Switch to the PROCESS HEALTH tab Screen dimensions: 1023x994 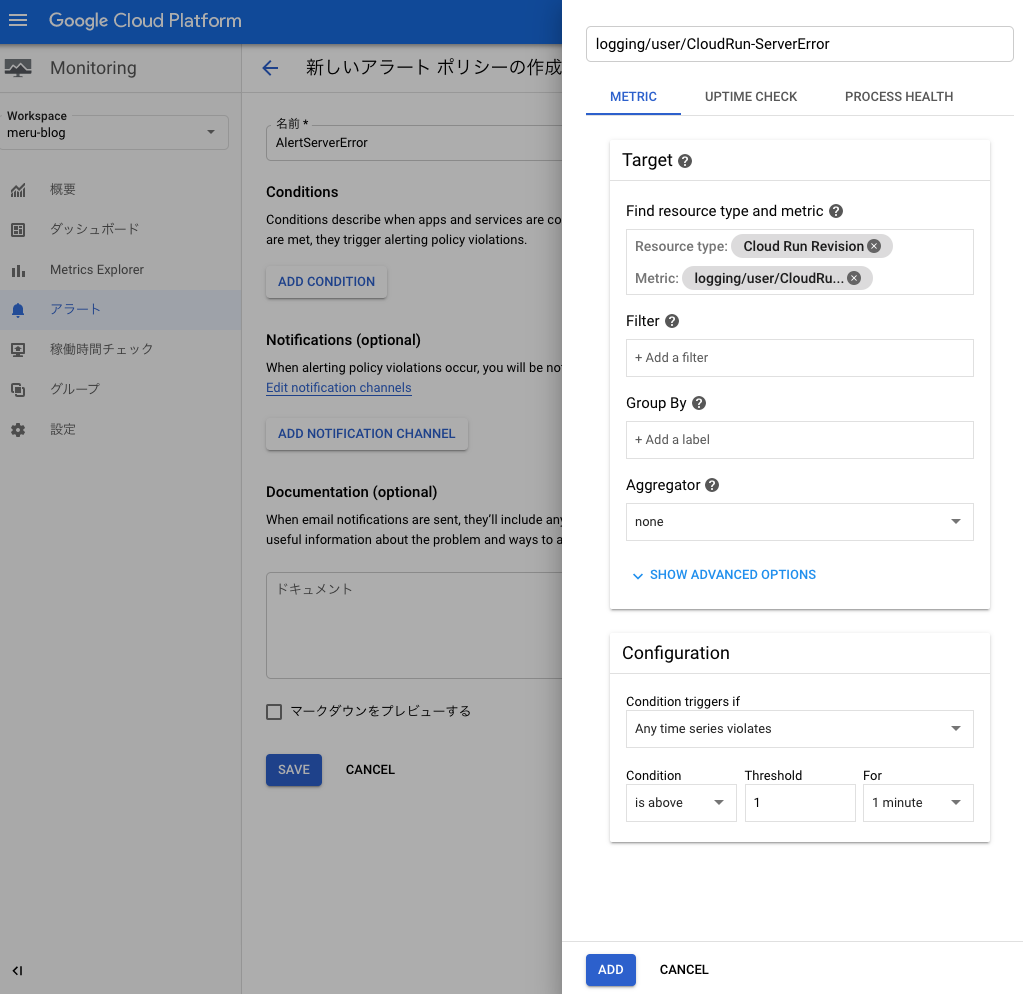[x=898, y=97]
